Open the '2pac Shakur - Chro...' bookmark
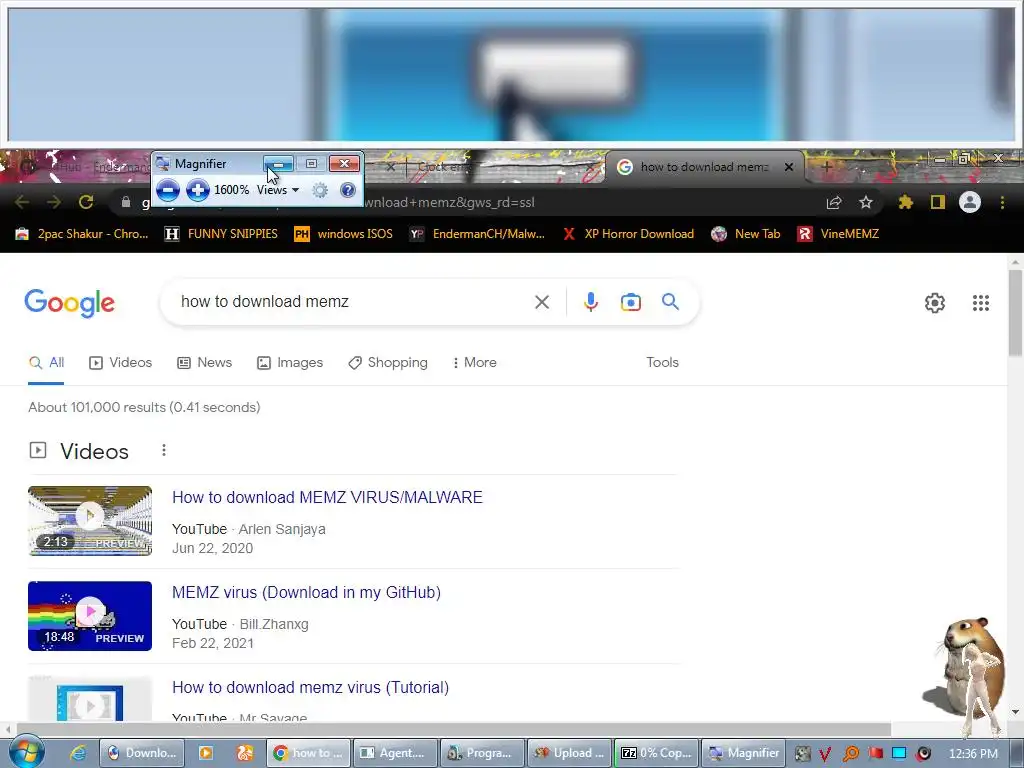Image resolution: width=1024 pixels, height=768 pixels. coord(82,234)
